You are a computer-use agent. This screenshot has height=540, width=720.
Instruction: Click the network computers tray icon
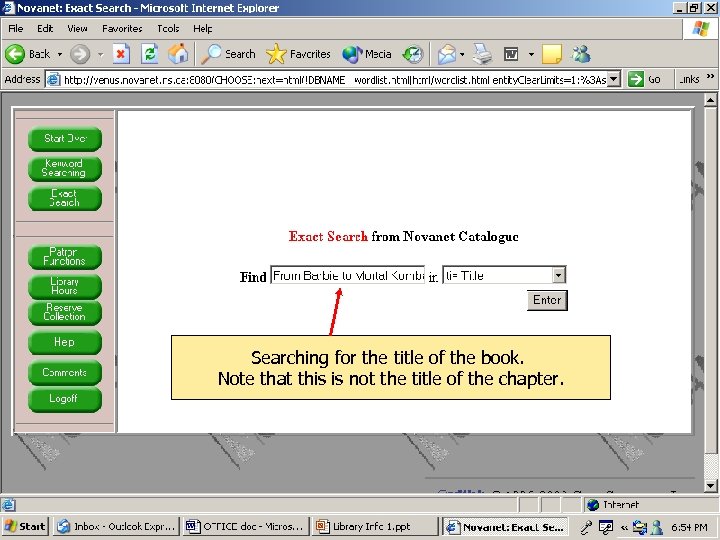coord(639,527)
